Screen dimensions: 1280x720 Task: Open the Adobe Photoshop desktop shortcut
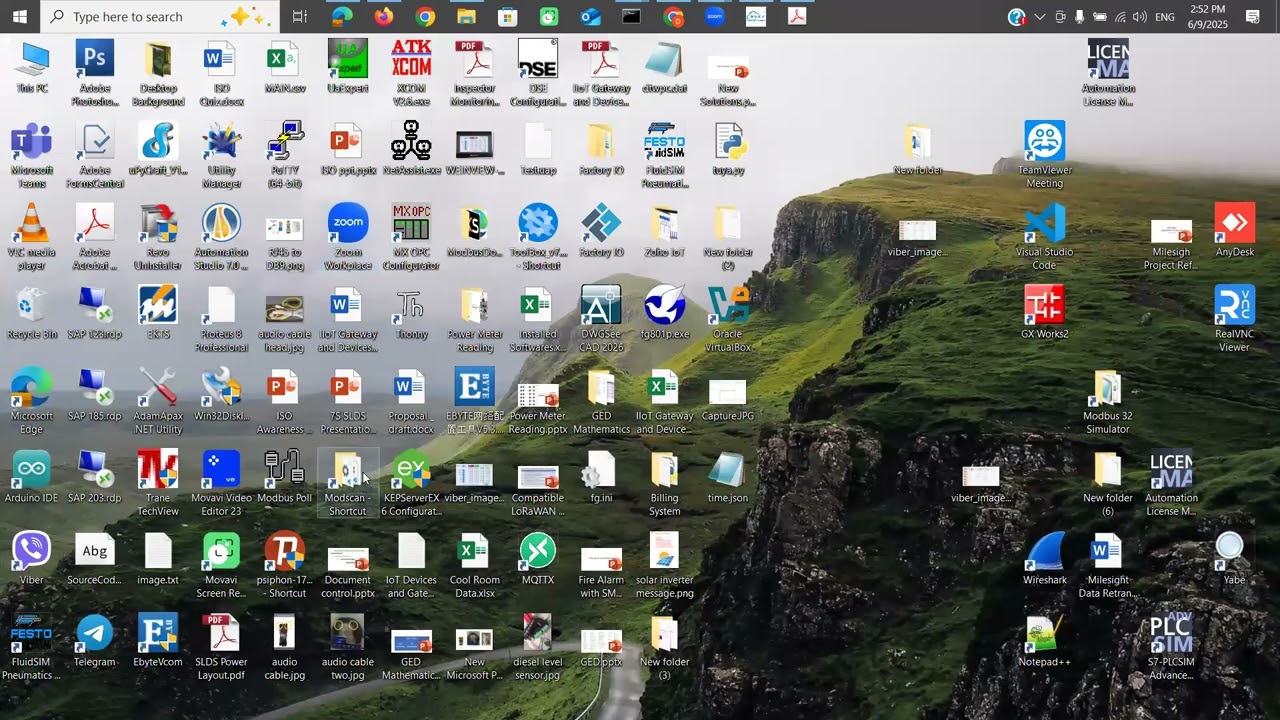point(95,73)
